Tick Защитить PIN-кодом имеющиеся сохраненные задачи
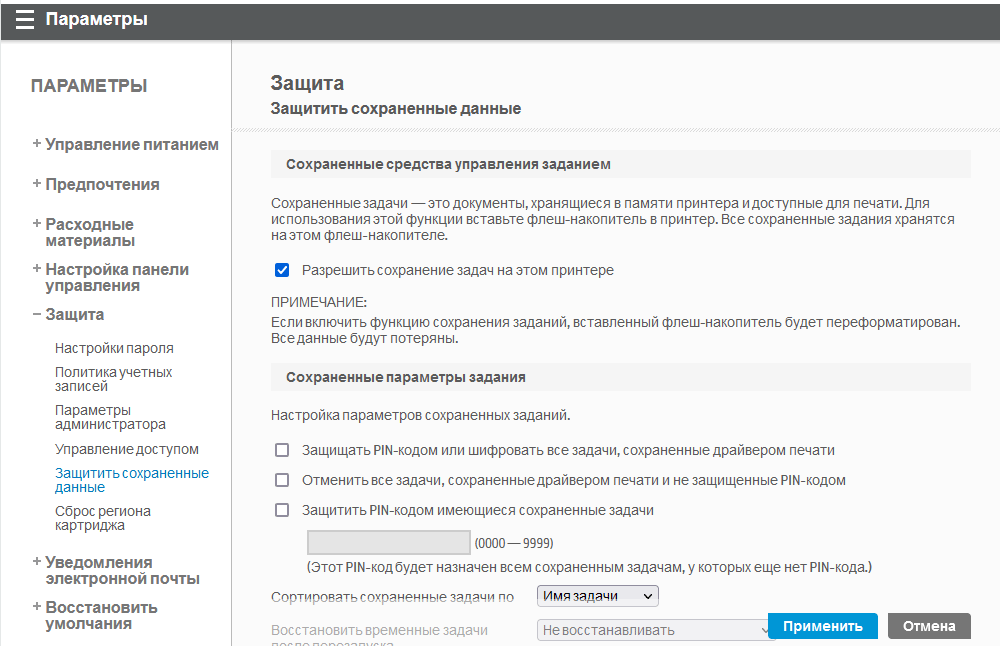This screenshot has width=1000, height=646. (x=282, y=510)
